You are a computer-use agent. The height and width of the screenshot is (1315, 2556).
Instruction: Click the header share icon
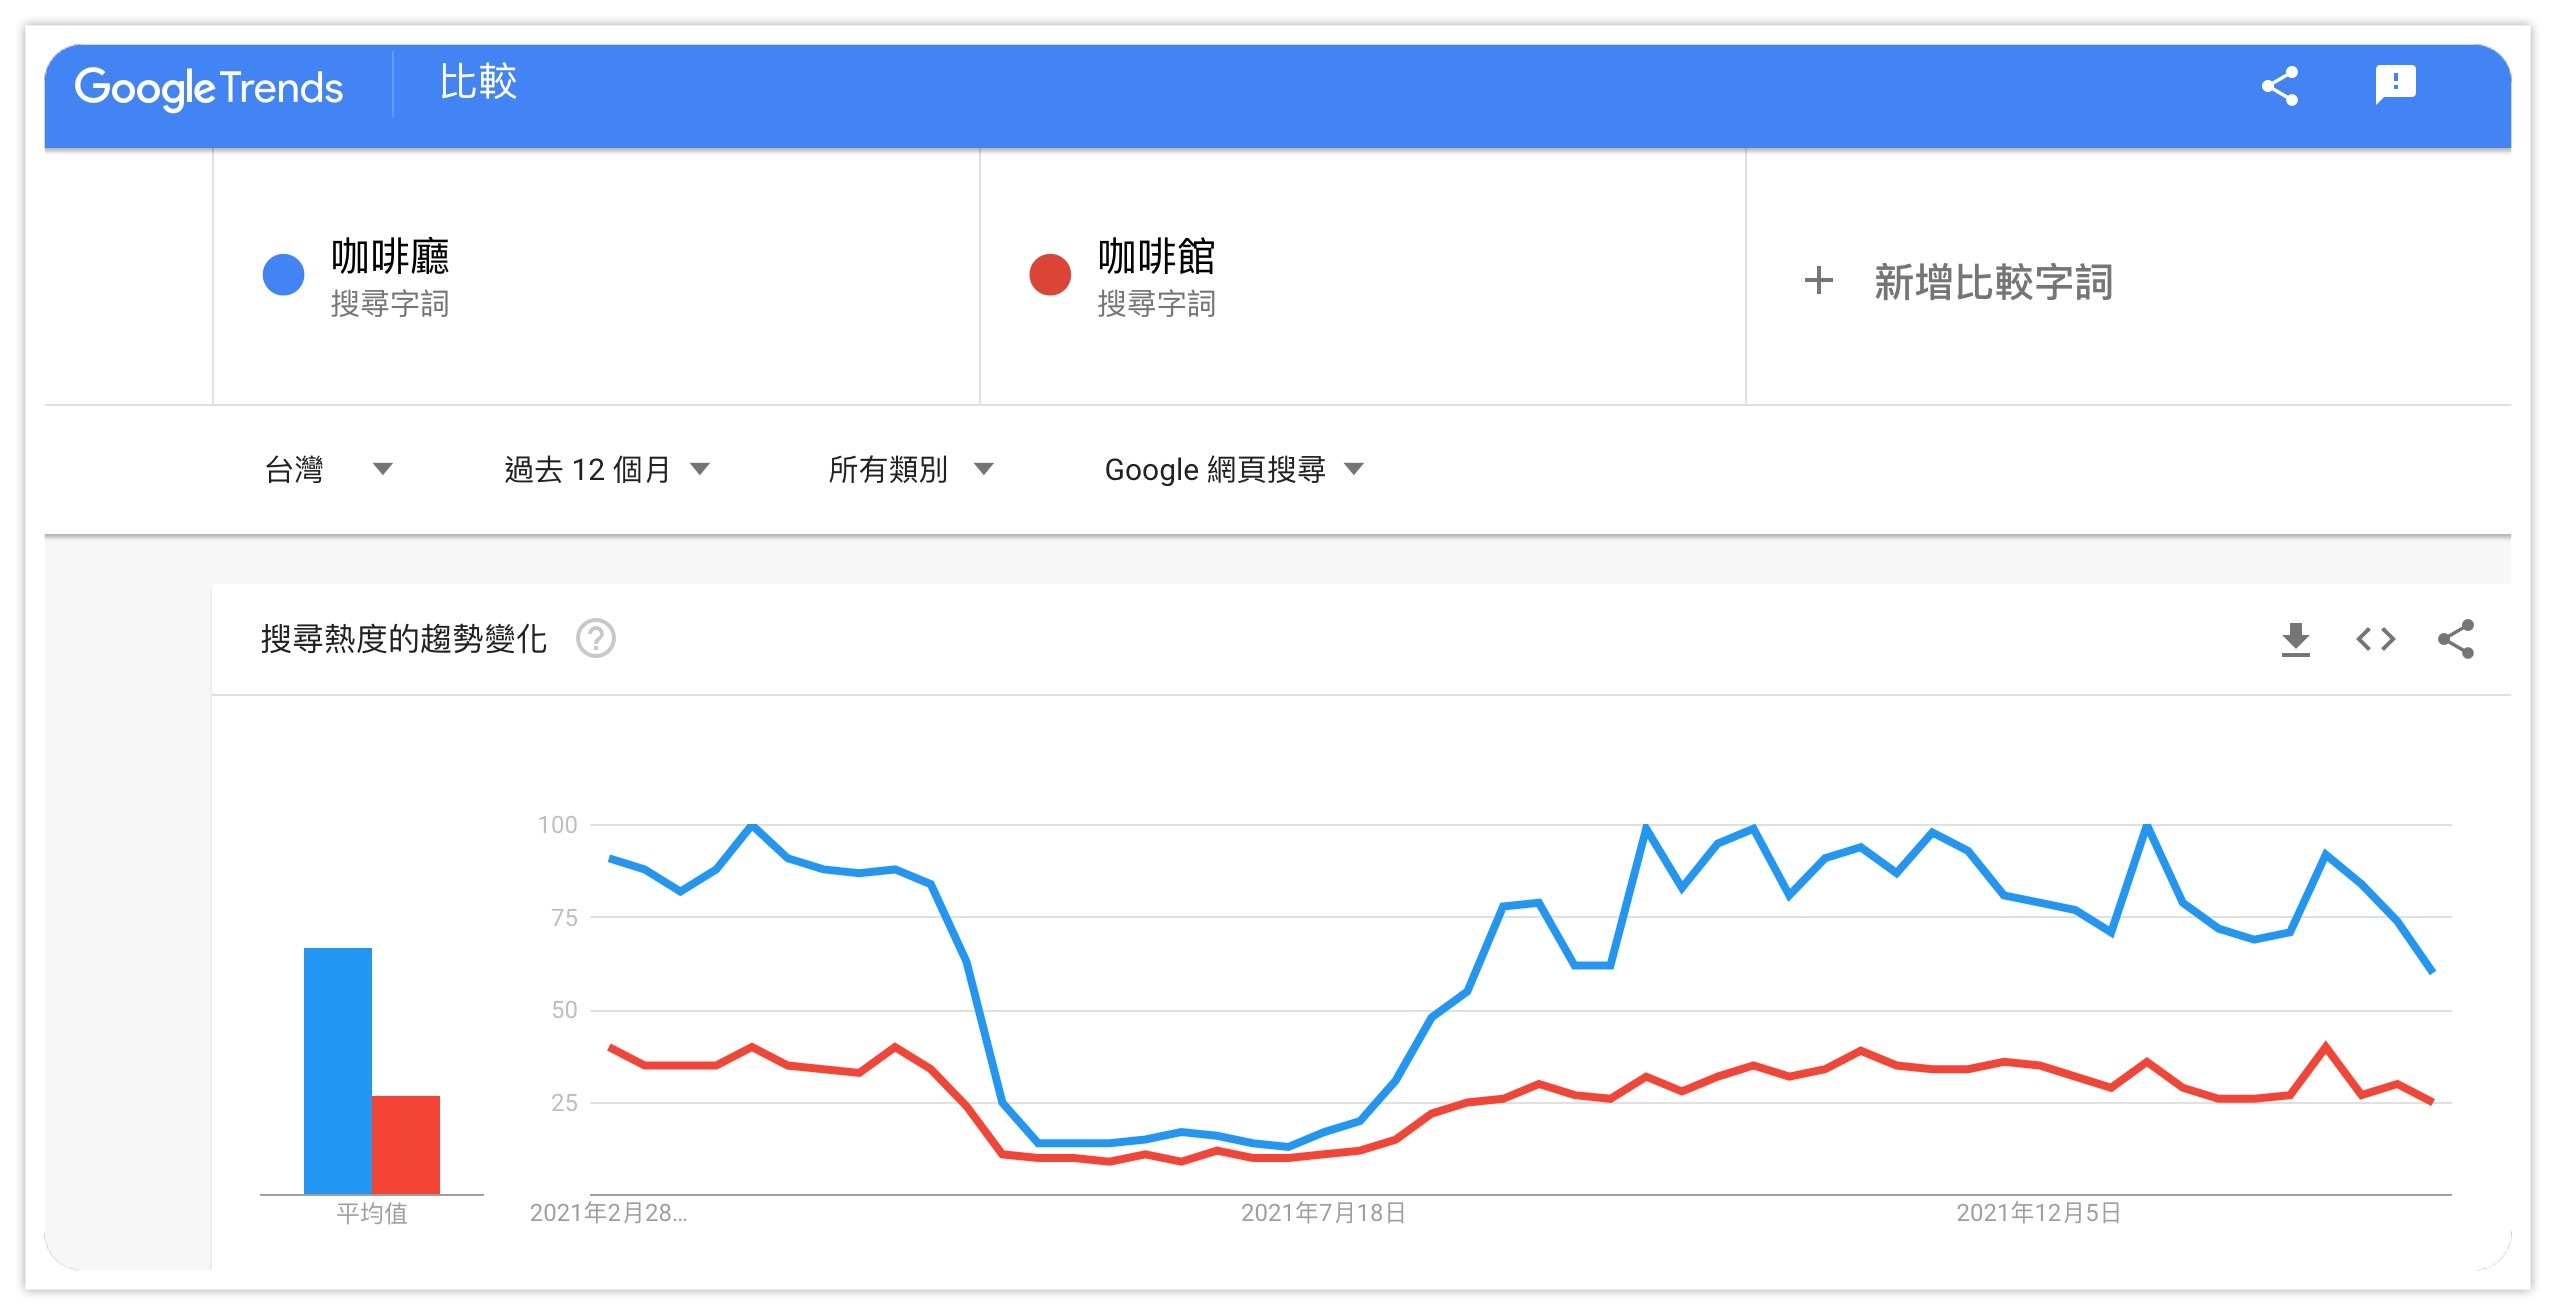point(2279,86)
